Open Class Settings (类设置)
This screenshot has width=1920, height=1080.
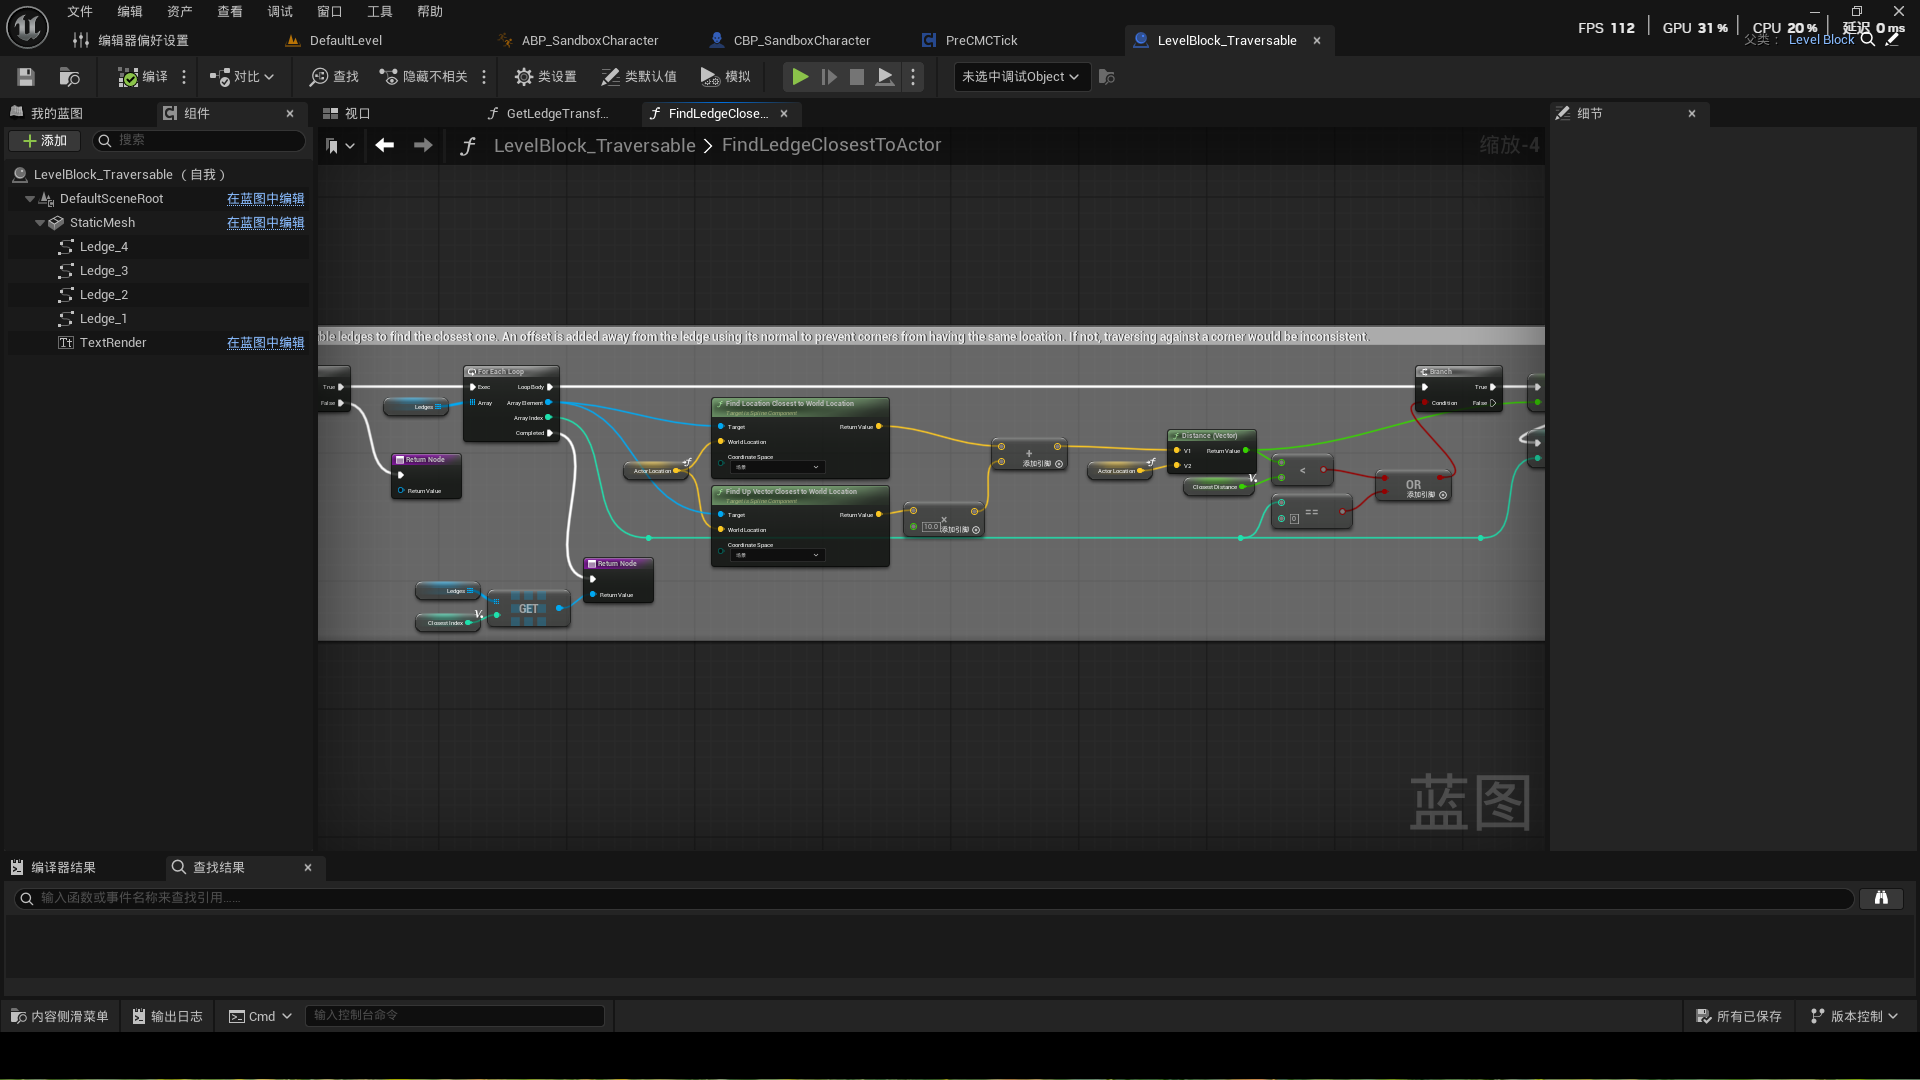[545, 77]
